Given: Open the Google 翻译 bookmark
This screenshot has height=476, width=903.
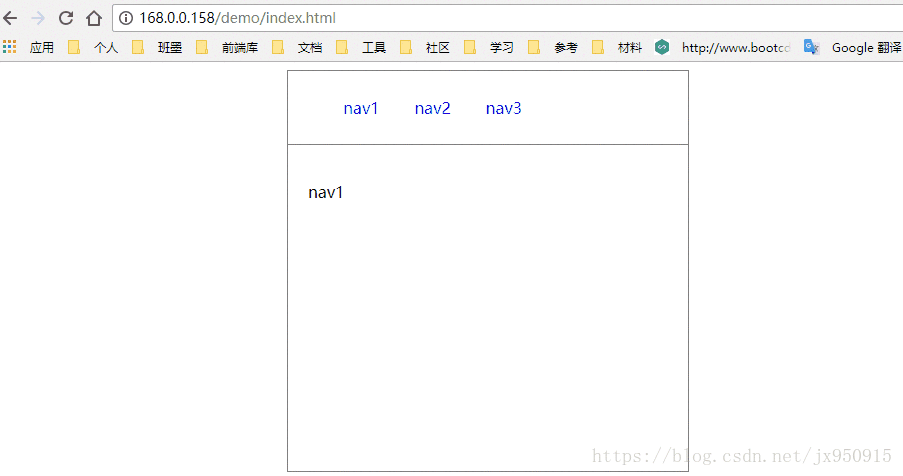Looking at the screenshot, I should (x=853, y=47).
